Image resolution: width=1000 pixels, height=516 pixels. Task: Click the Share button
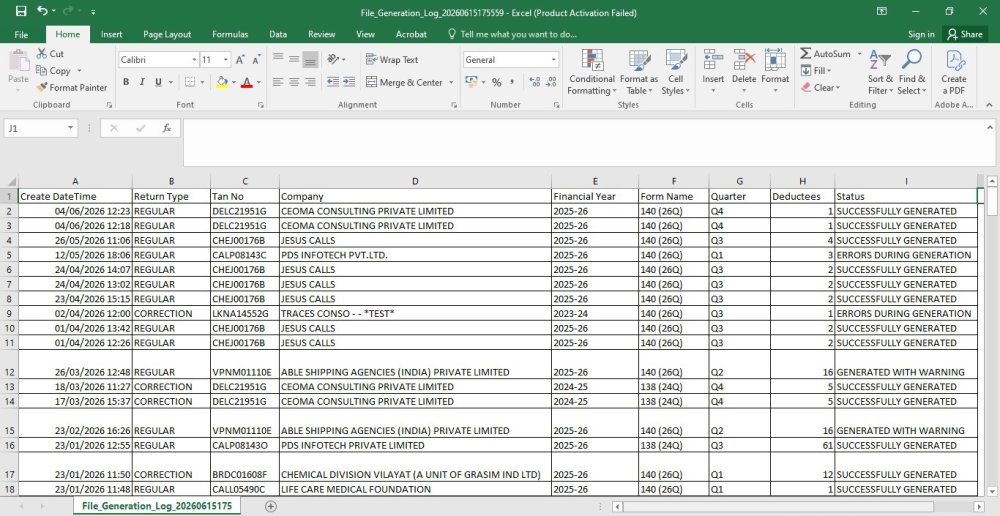[x=965, y=34]
